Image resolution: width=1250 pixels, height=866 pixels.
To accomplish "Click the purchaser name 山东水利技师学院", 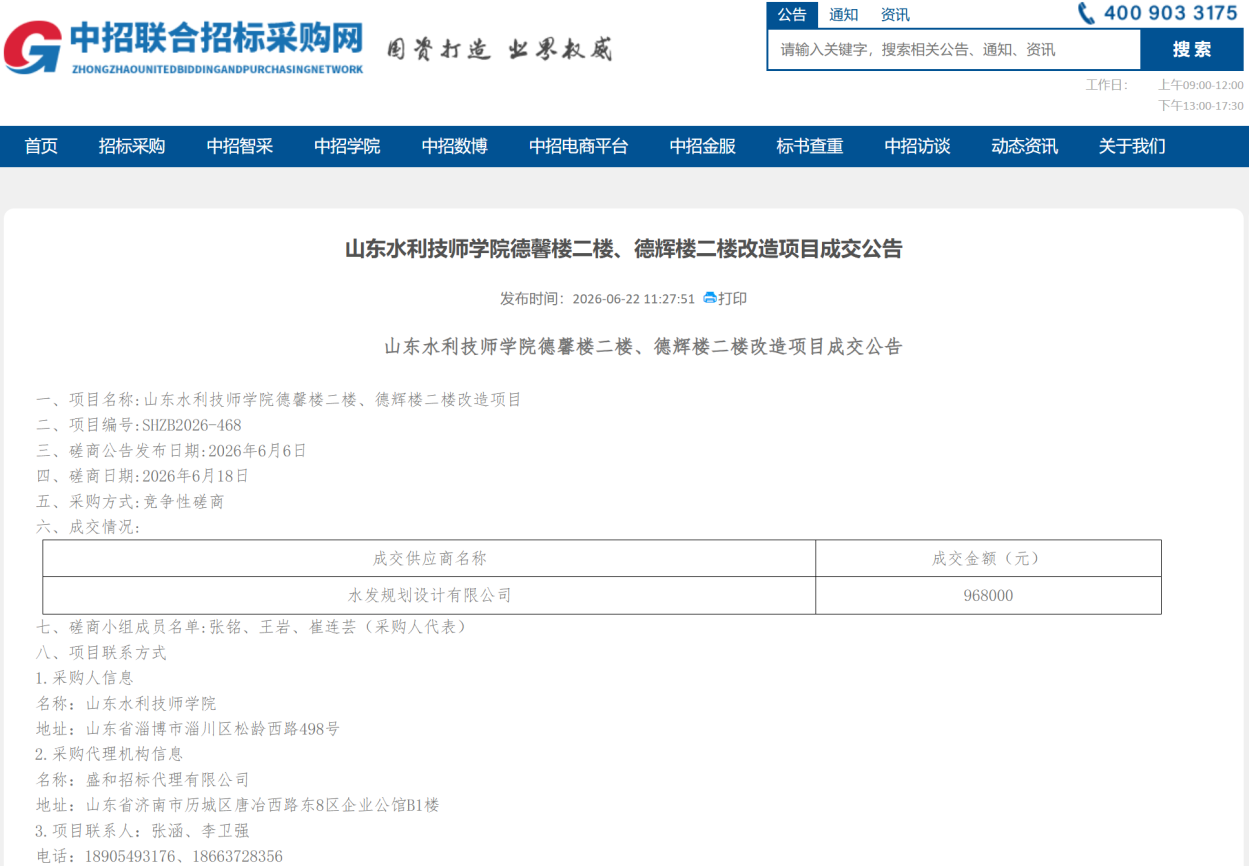I will tap(151, 704).
